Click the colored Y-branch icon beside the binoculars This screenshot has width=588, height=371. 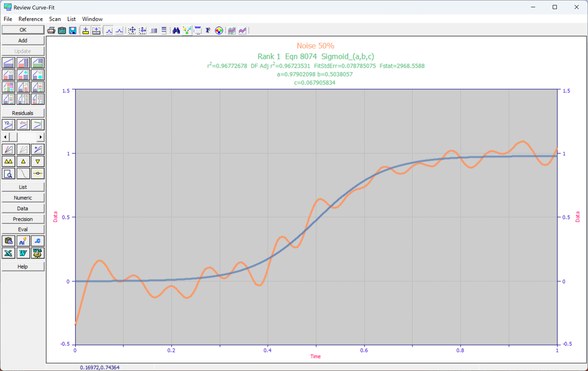point(187,30)
